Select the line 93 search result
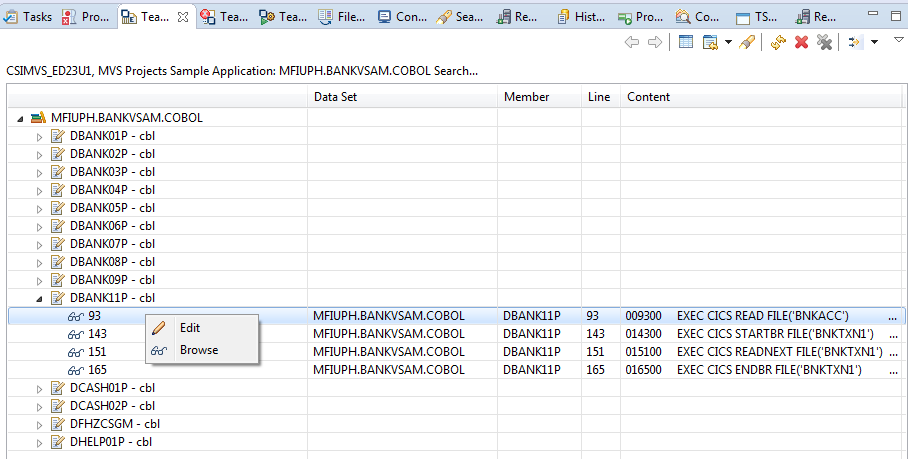 click(455, 316)
